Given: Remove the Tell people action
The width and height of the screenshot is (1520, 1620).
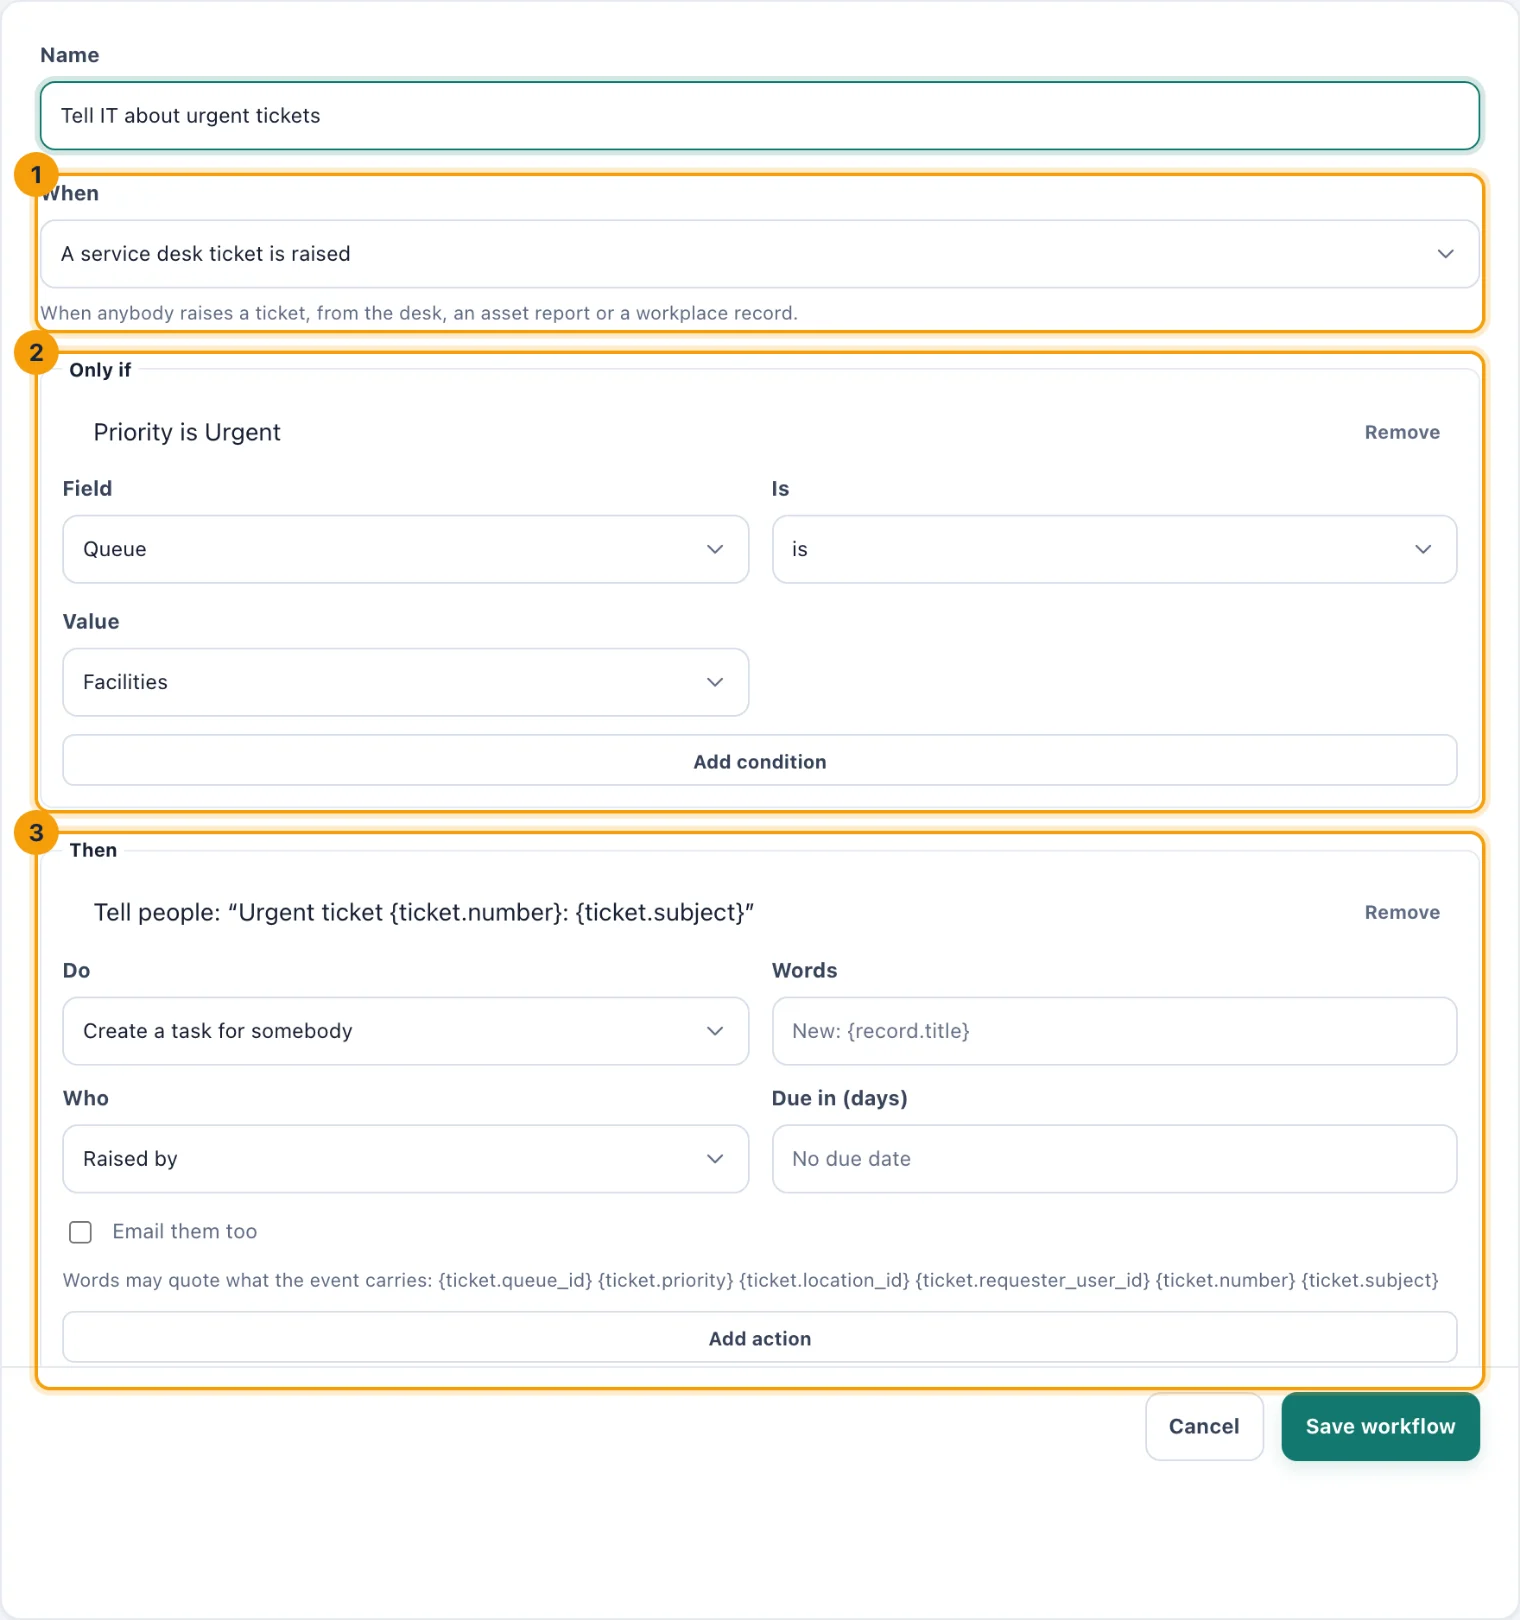Looking at the screenshot, I should pos(1402,912).
